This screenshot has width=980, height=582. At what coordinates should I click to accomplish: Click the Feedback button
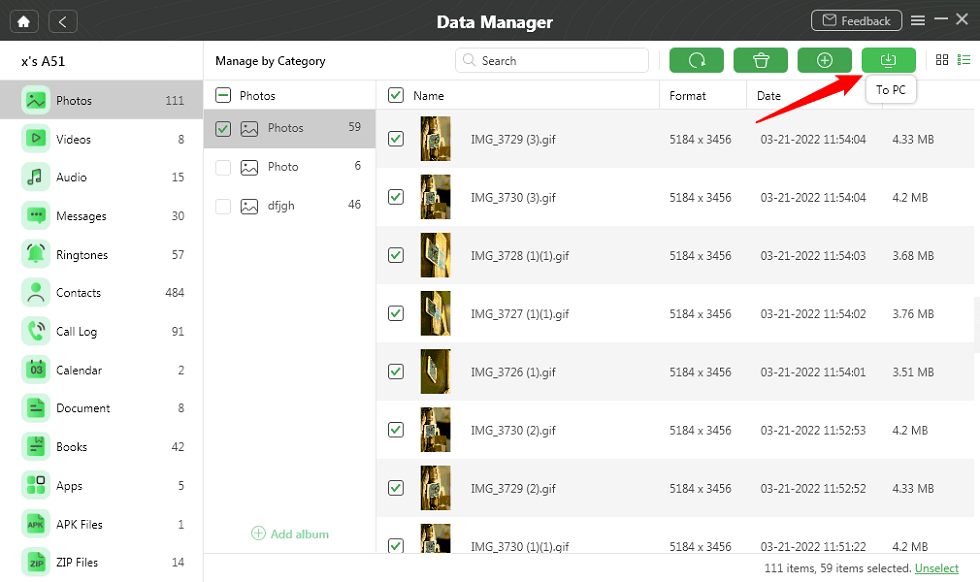[x=855, y=20]
